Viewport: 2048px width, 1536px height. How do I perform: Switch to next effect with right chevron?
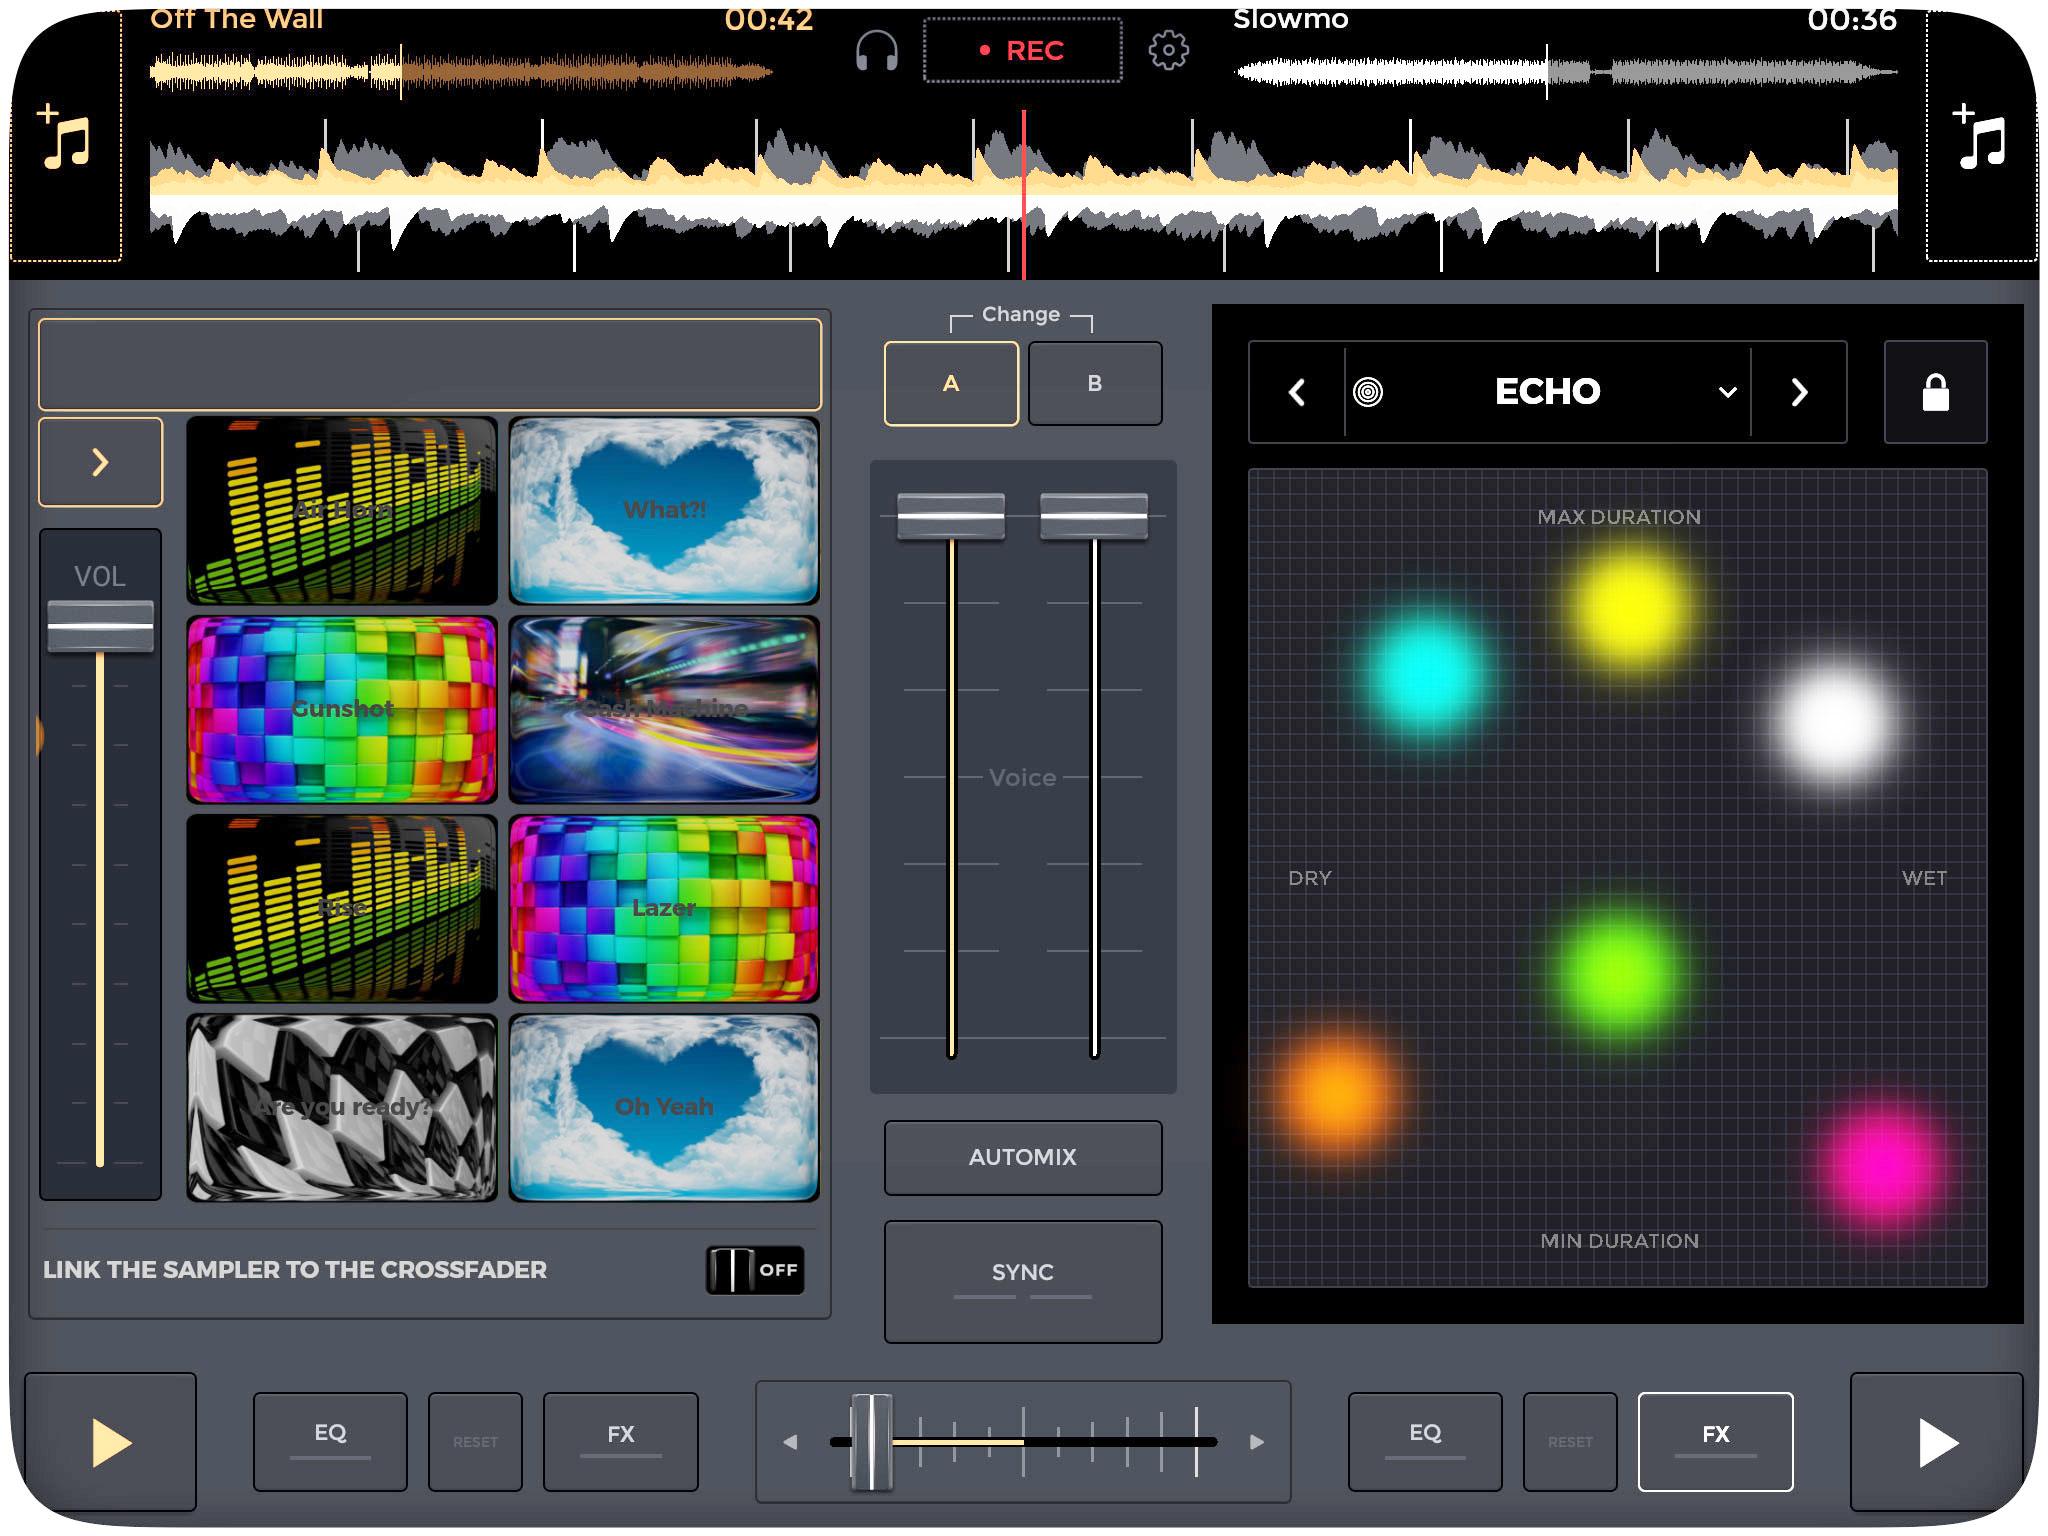click(x=1799, y=392)
